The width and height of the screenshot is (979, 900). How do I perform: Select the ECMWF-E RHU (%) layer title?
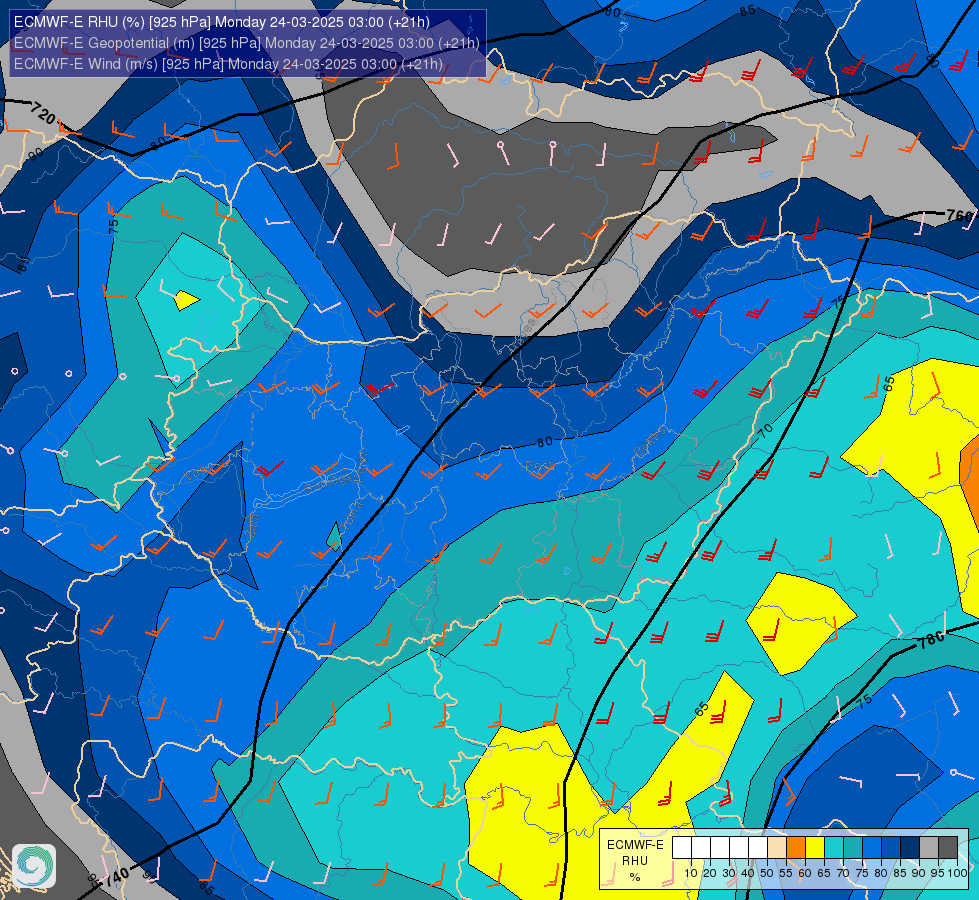pyautogui.click(x=222, y=22)
